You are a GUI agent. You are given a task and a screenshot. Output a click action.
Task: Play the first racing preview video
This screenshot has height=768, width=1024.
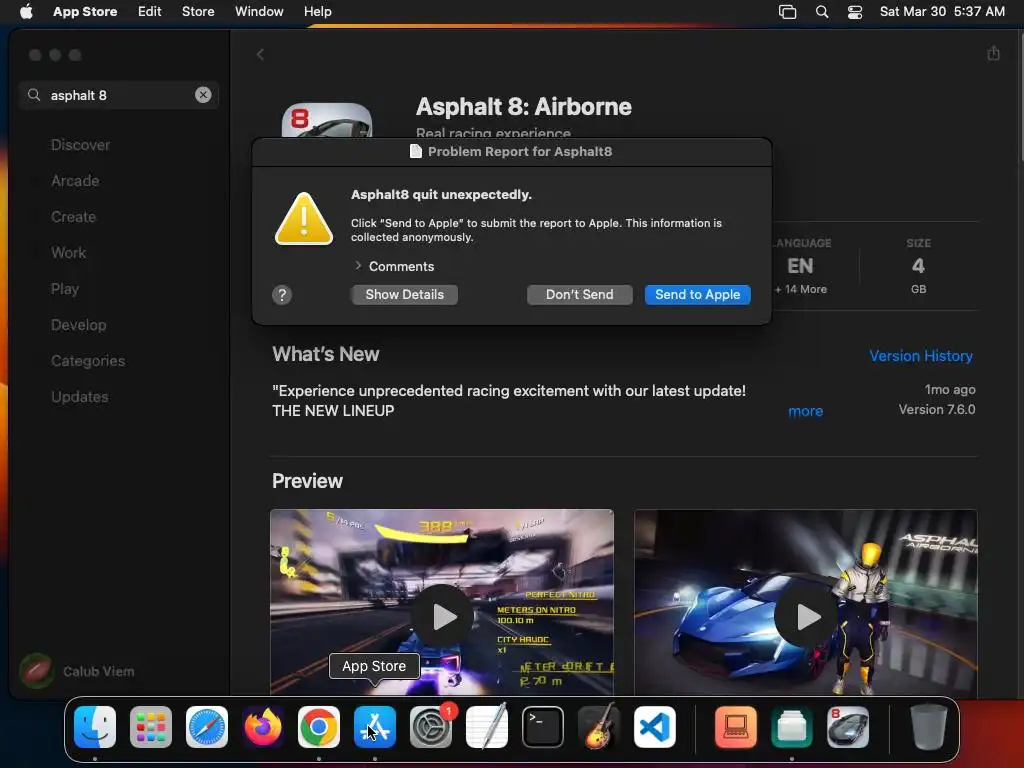click(442, 616)
